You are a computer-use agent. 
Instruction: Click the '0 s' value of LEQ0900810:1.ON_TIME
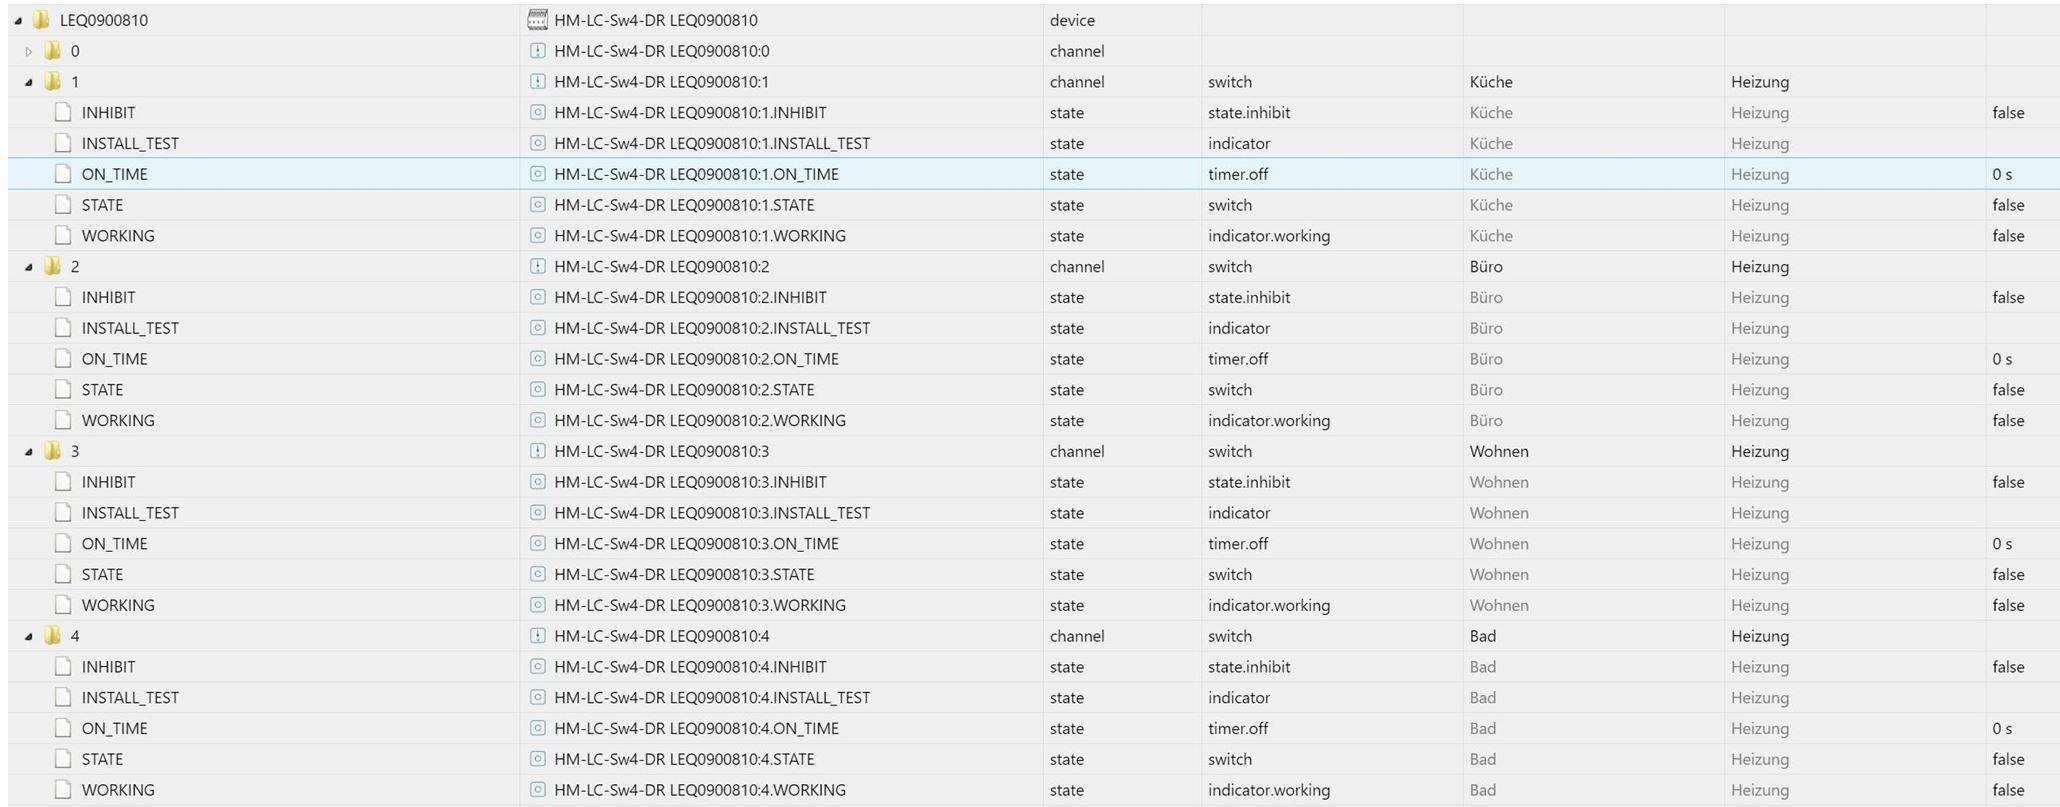(x=2002, y=174)
